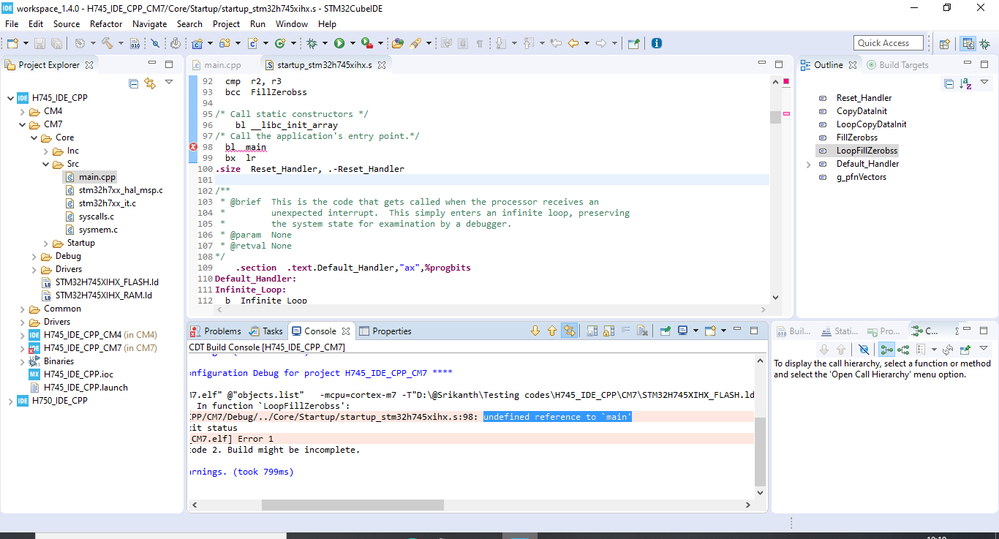Collapse the H745_IDE_CPP project node
999x539 pixels.
[x=10, y=98]
